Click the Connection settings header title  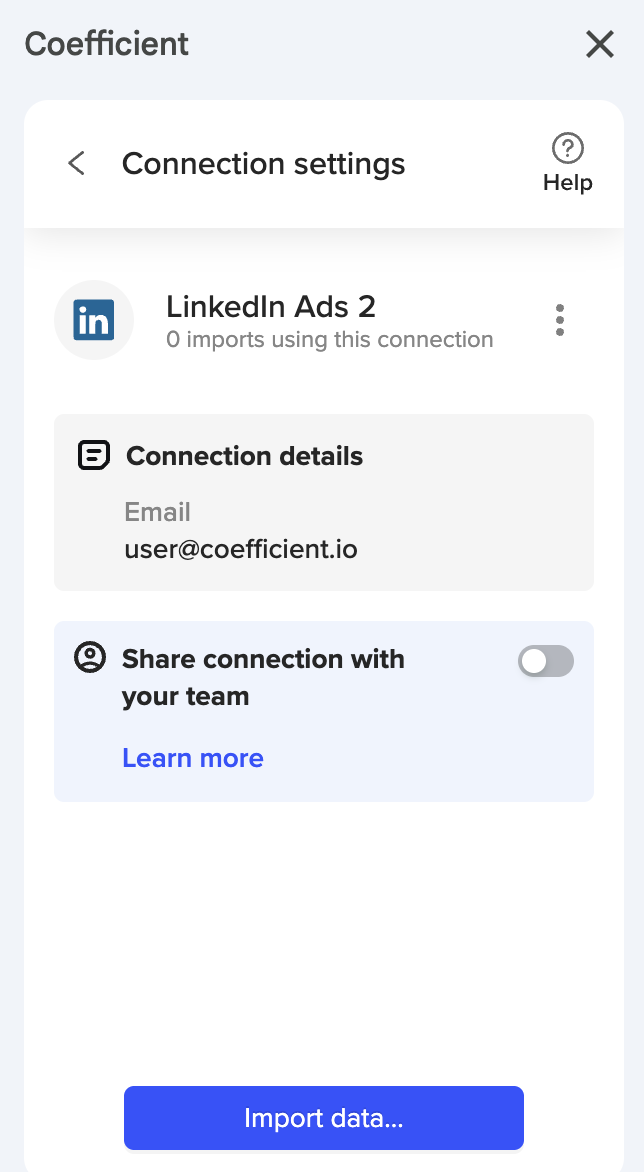click(x=263, y=164)
